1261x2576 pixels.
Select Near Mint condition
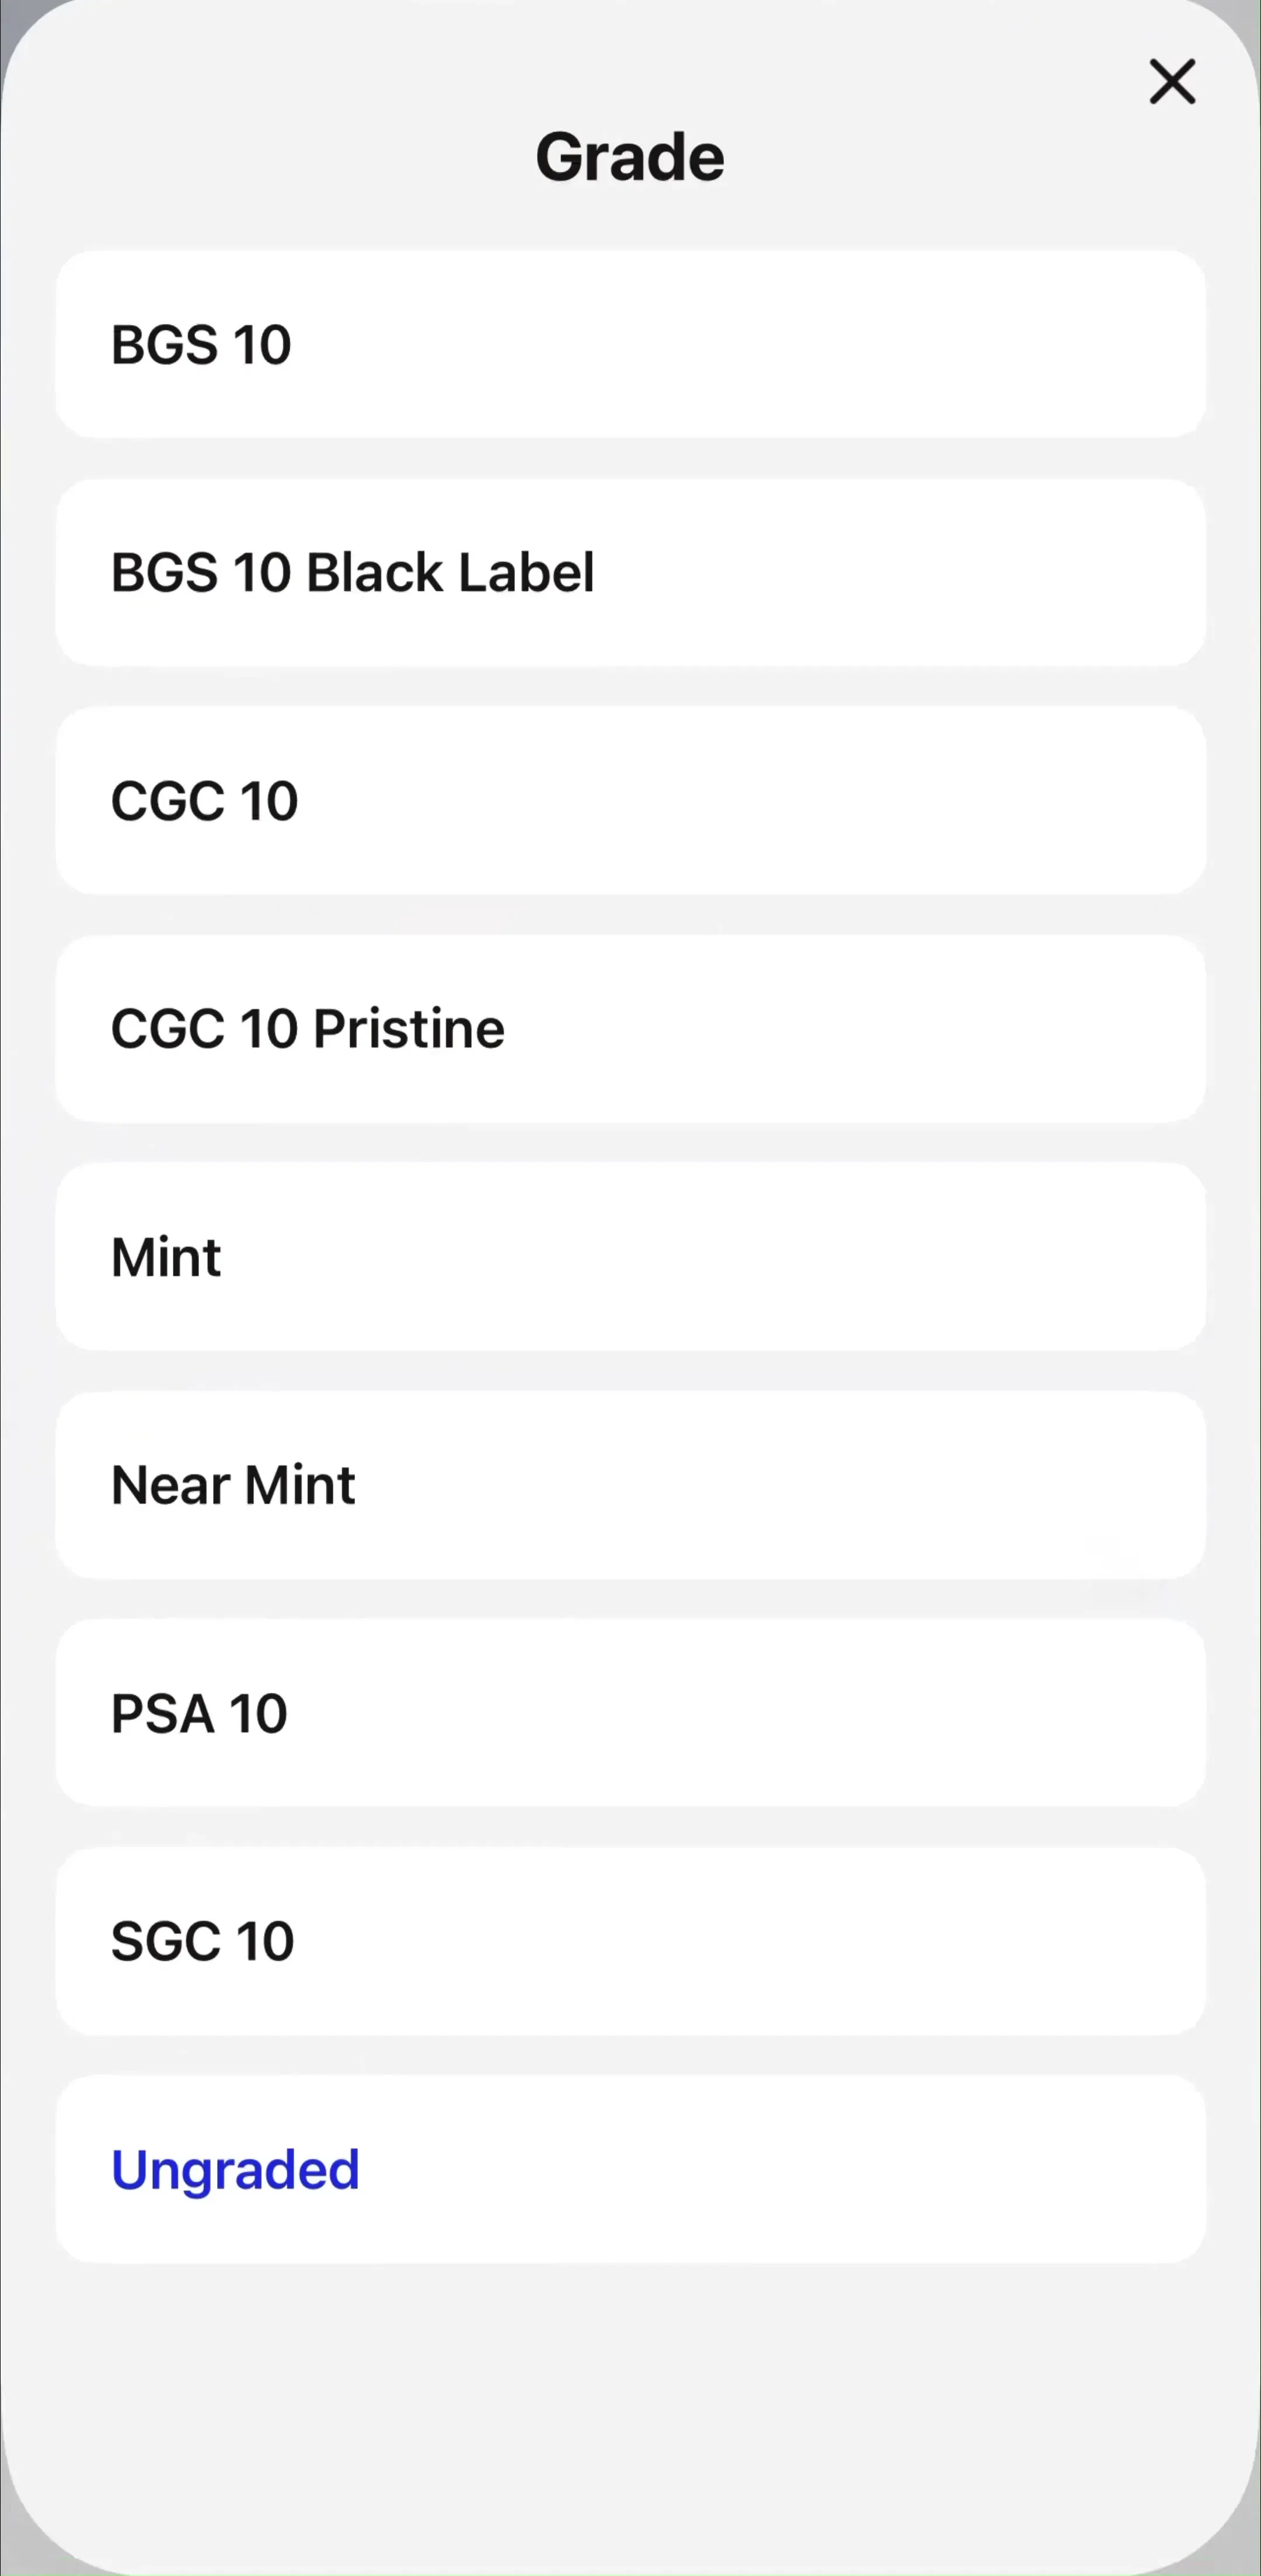630,1484
